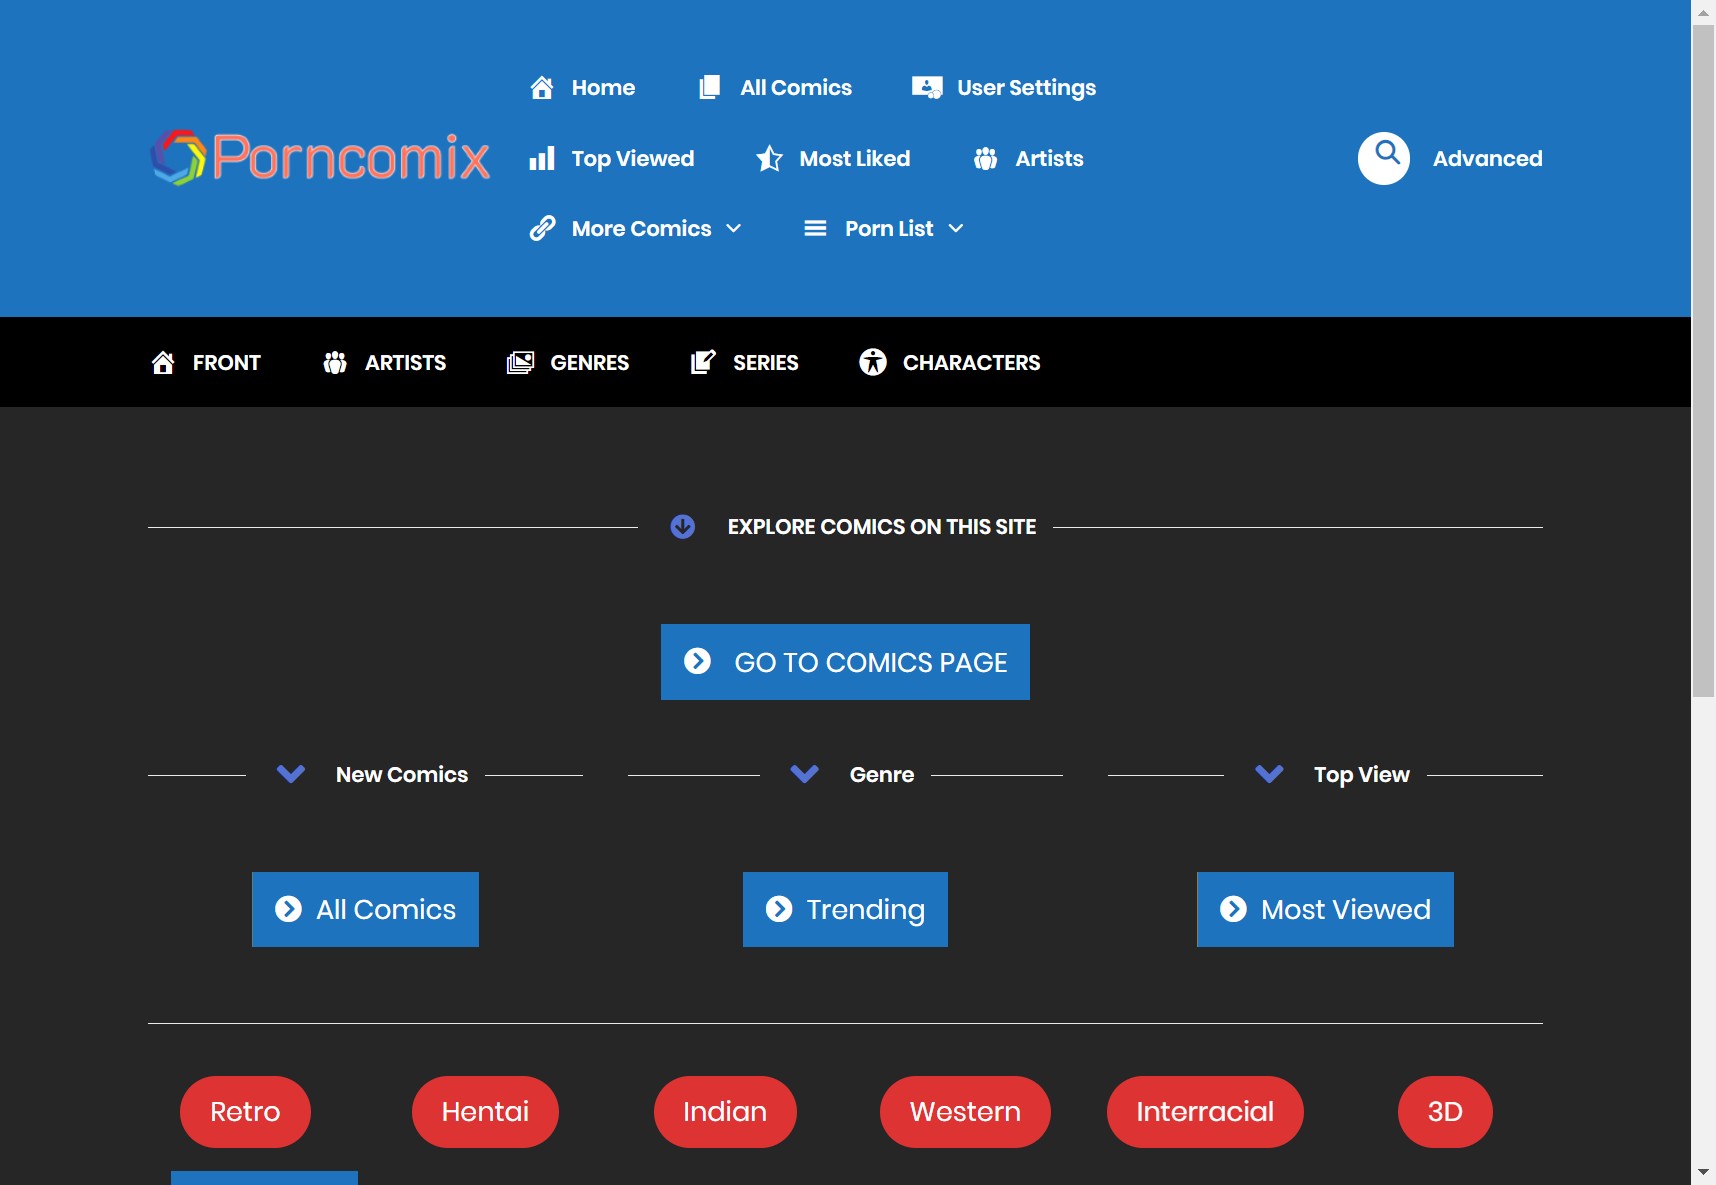Click the star icon for Most Liked
This screenshot has width=1716, height=1185.
click(769, 159)
